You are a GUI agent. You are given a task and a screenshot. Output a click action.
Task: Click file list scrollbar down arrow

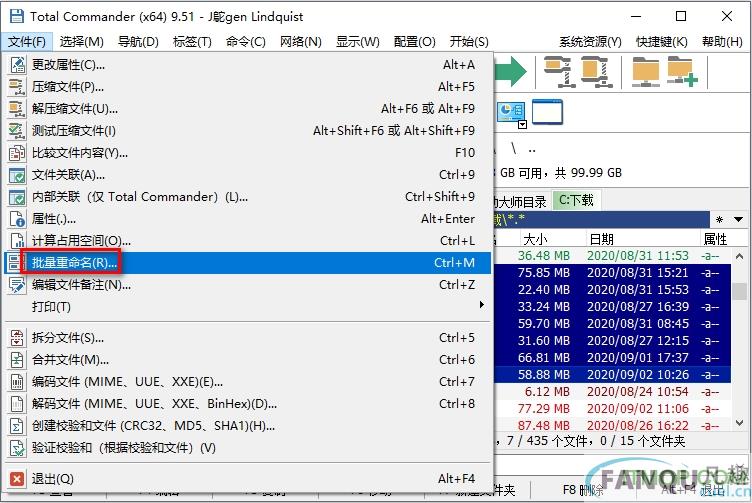pyautogui.click(x=740, y=423)
